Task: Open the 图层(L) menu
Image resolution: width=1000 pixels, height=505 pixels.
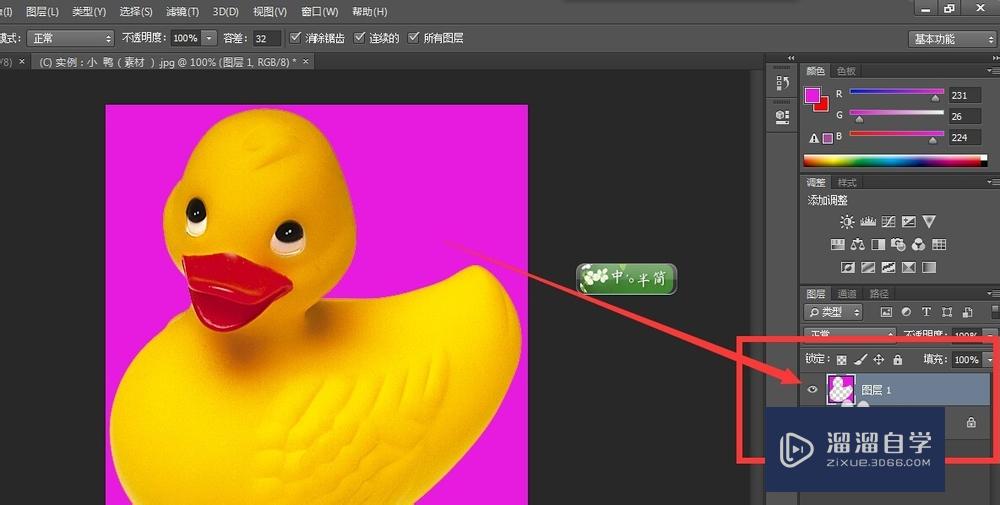Action: coord(42,11)
